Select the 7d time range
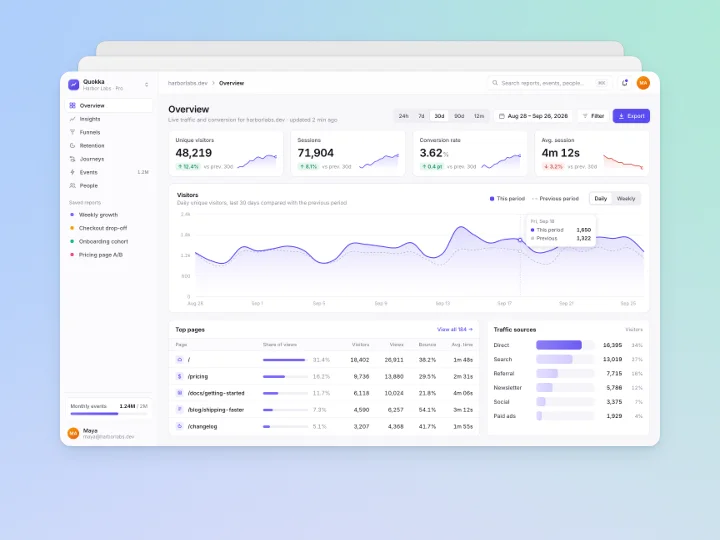The height and width of the screenshot is (540, 720). pos(421,116)
